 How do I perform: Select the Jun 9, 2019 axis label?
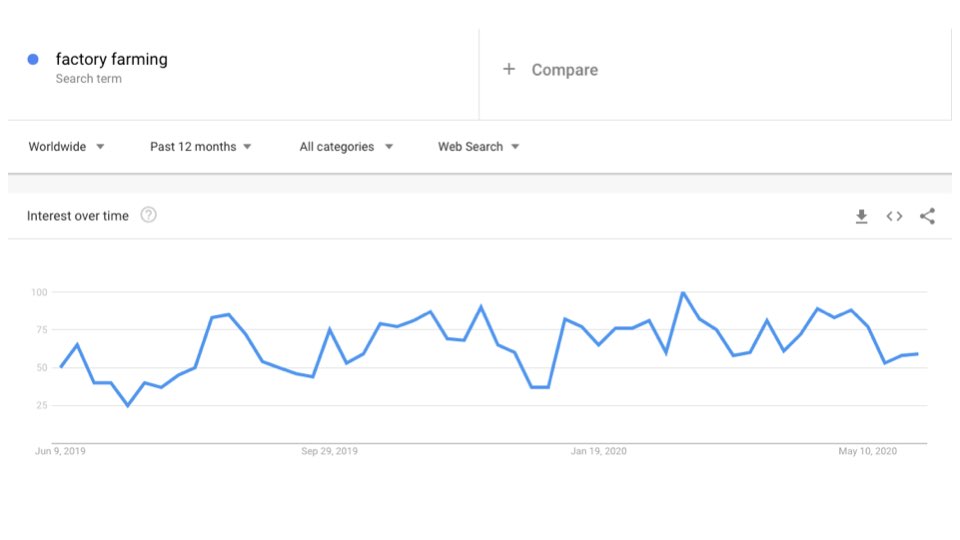click(60, 451)
